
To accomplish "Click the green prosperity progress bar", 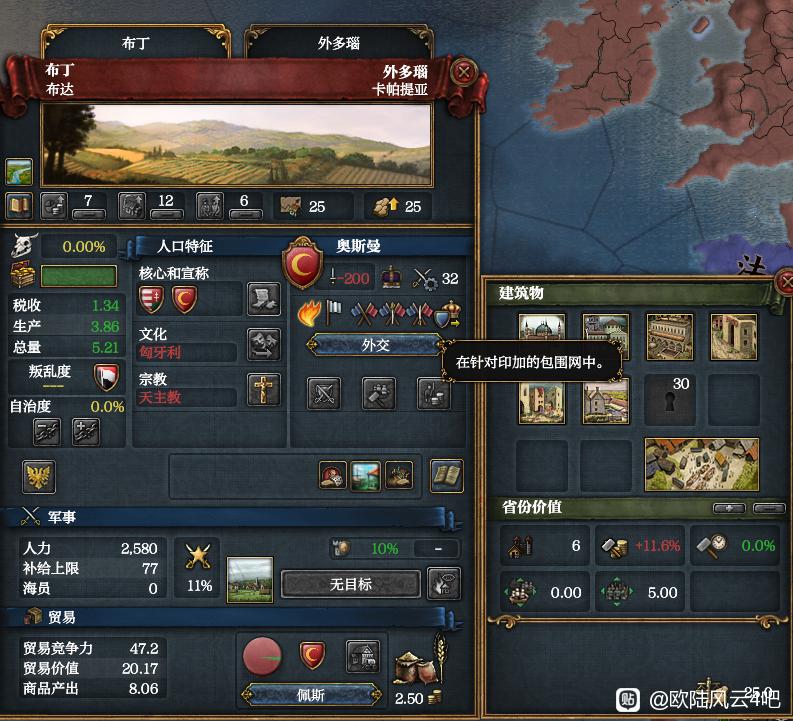I will [x=79, y=276].
